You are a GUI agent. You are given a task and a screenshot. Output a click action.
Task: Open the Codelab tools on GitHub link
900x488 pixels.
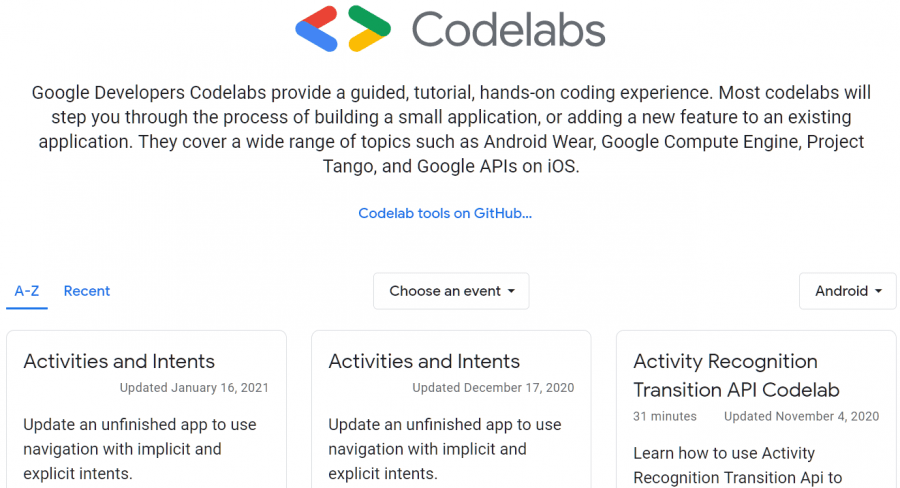pos(445,213)
